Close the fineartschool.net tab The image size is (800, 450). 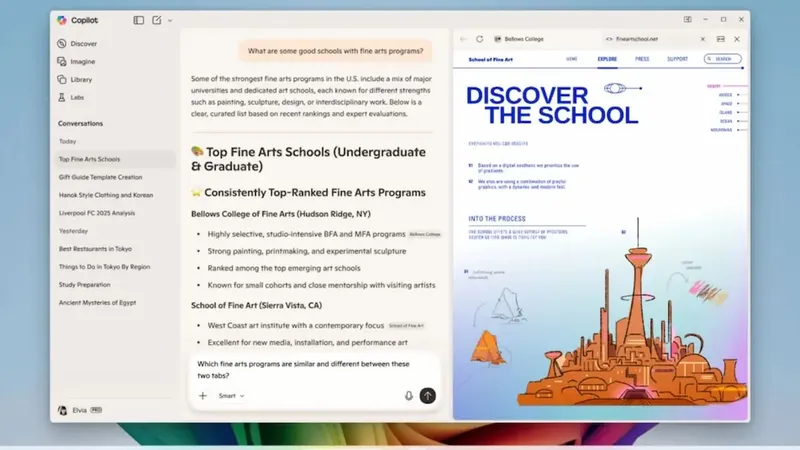(x=703, y=39)
